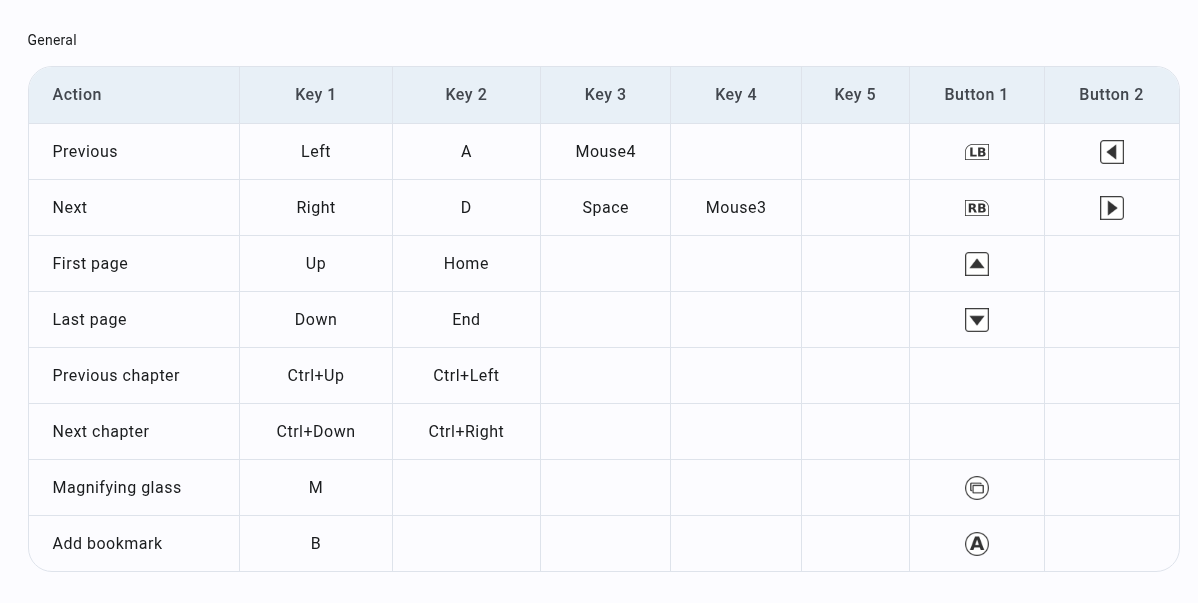Viewport: 1198px width, 603px height.
Task: Click the Select button icon for Magnifying glass
Action: [x=977, y=488]
